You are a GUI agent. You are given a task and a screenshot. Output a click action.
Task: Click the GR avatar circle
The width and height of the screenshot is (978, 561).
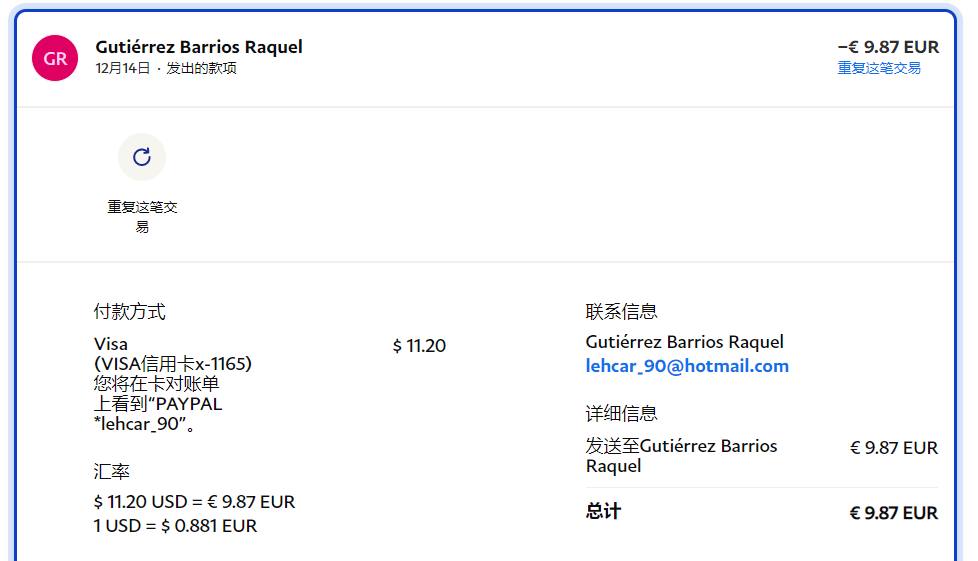(55, 58)
